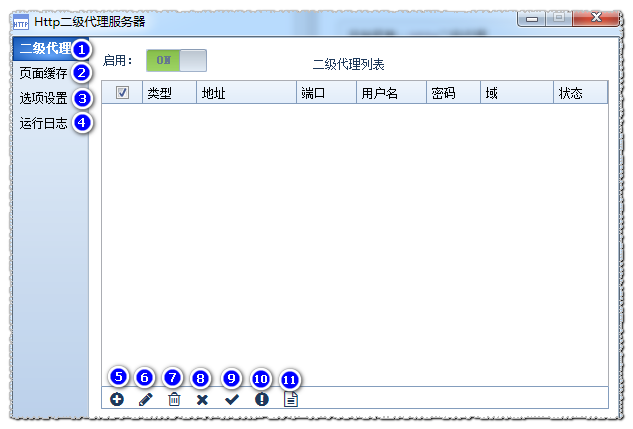Toggle the 启用 ON switch
Viewport: 633px width, 429px height.
[x=176, y=61]
